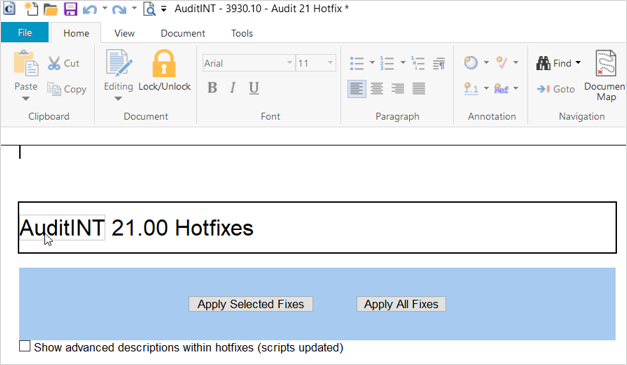This screenshot has width=627, height=365.
Task: Cut the selection with the scissors button
Action: click(64, 63)
